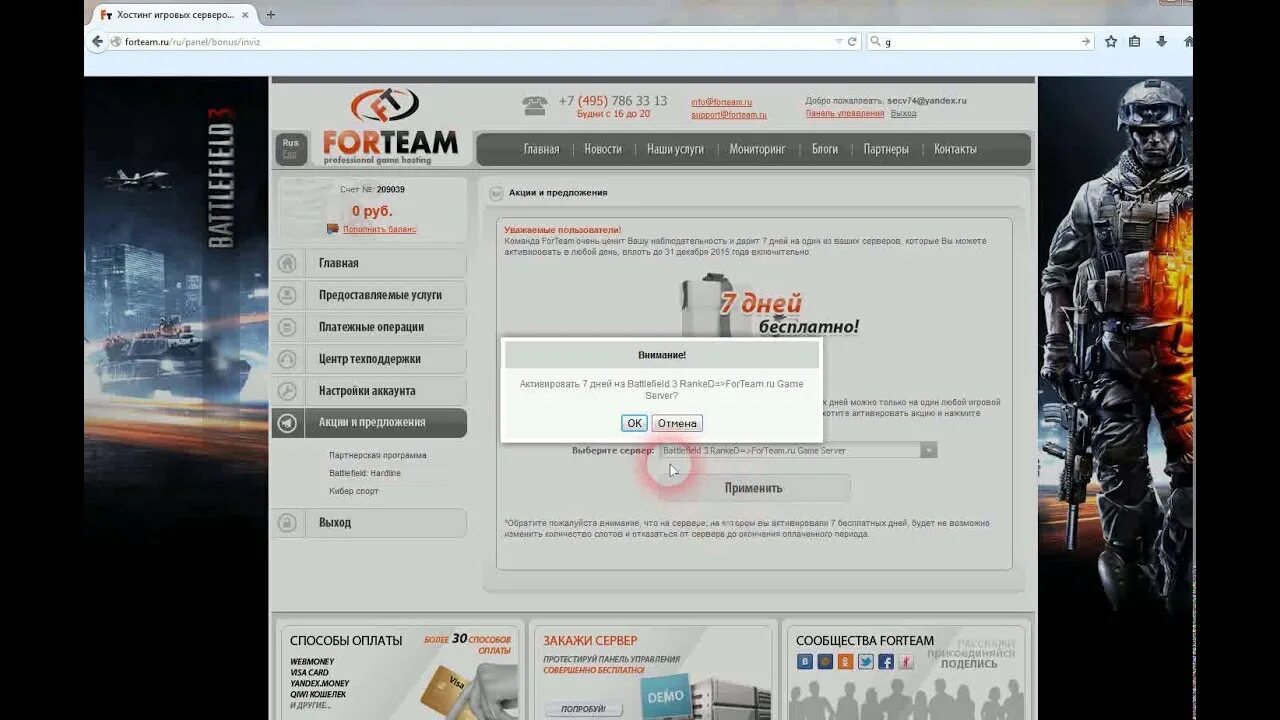
Task: Open the info@forteam.ru email link
Action: pyautogui.click(x=721, y=102)
